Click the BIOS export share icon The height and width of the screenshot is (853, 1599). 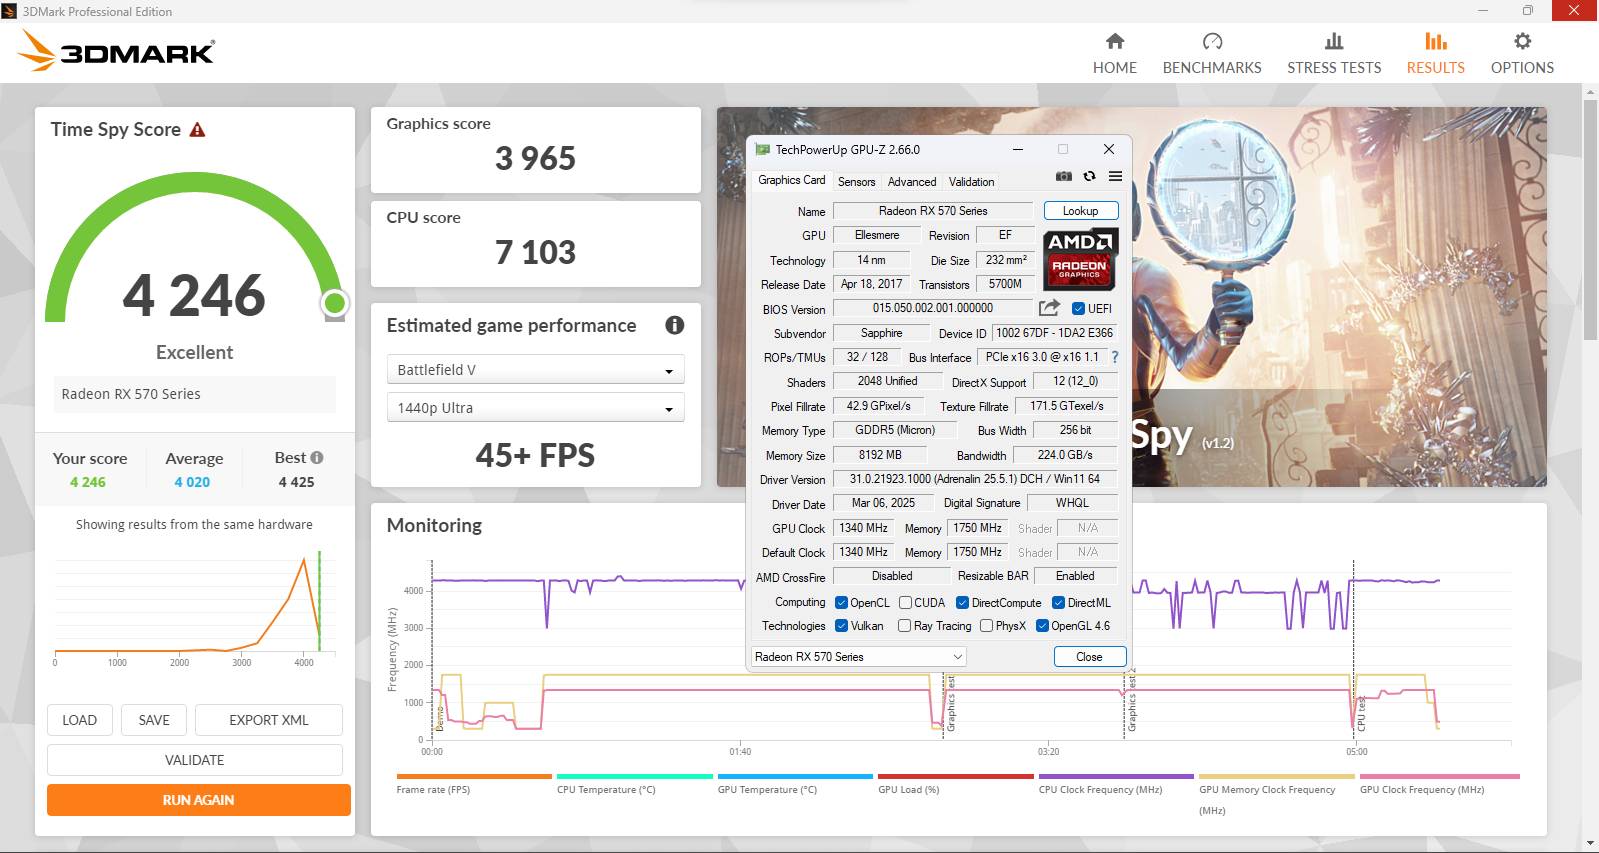[1049, 308]
